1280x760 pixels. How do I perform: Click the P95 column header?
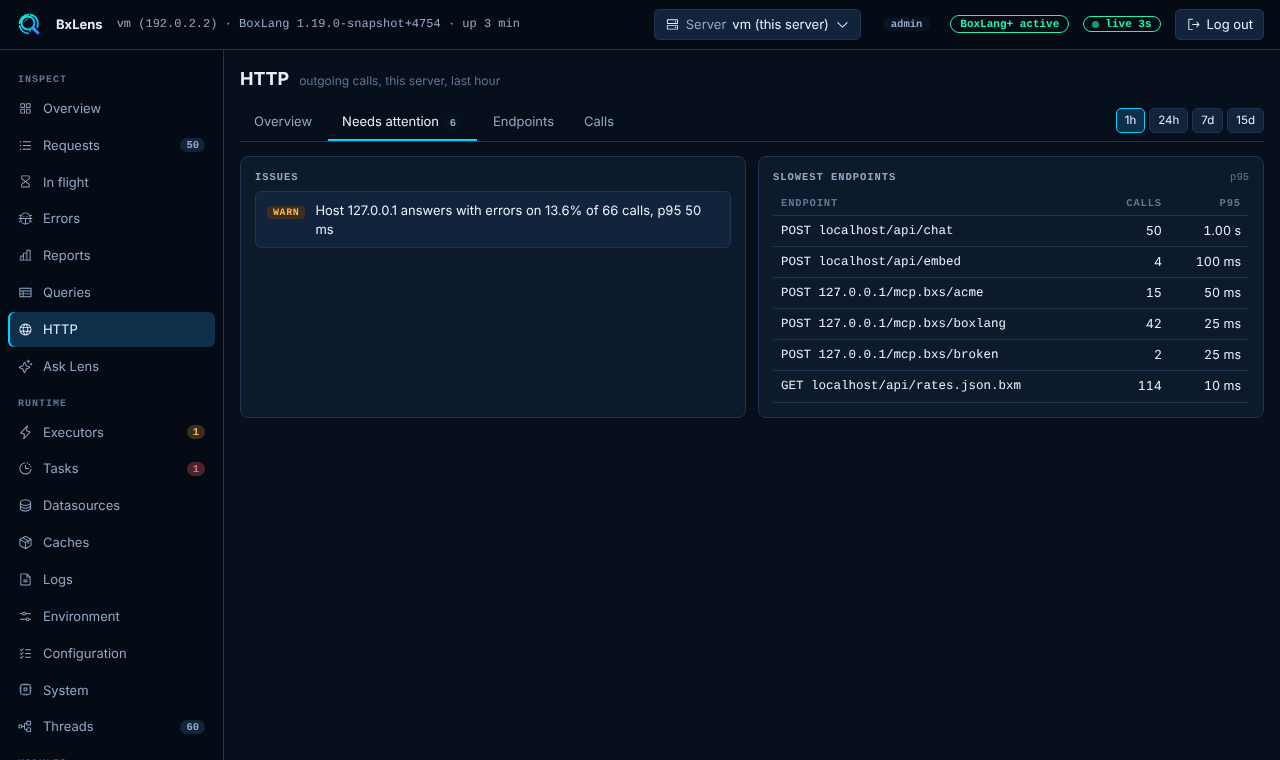point(1230,203)
